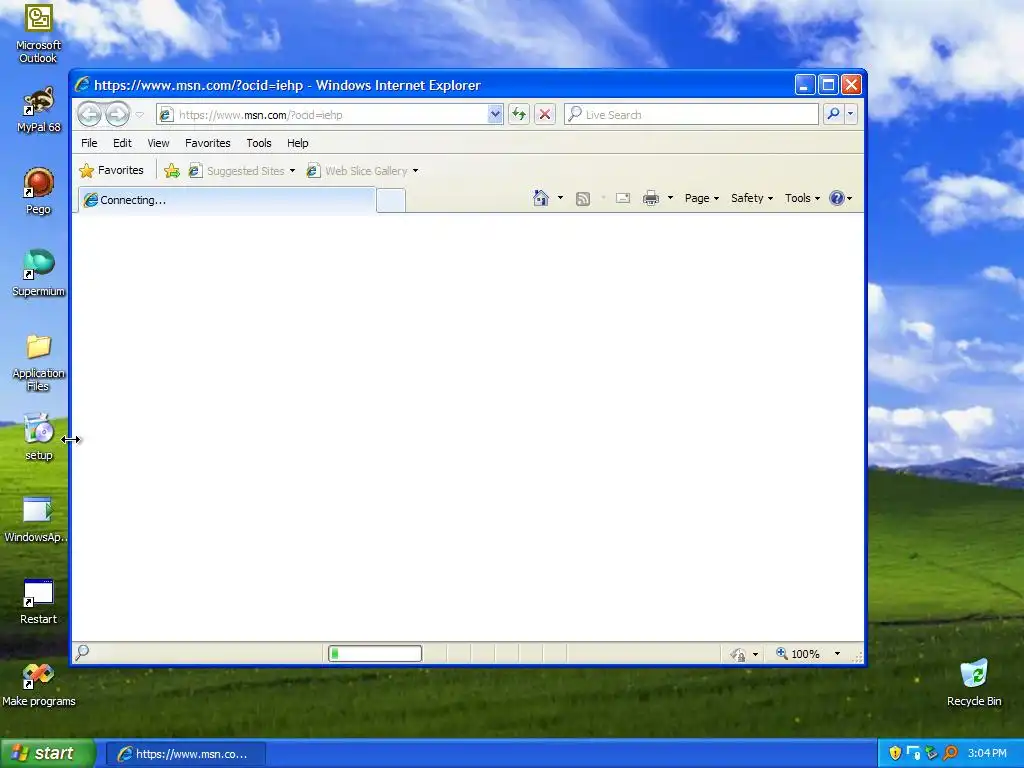Screen dimensions: 1024x768
Task: Click the Live Search input box
Action: (x=691, y=115)
